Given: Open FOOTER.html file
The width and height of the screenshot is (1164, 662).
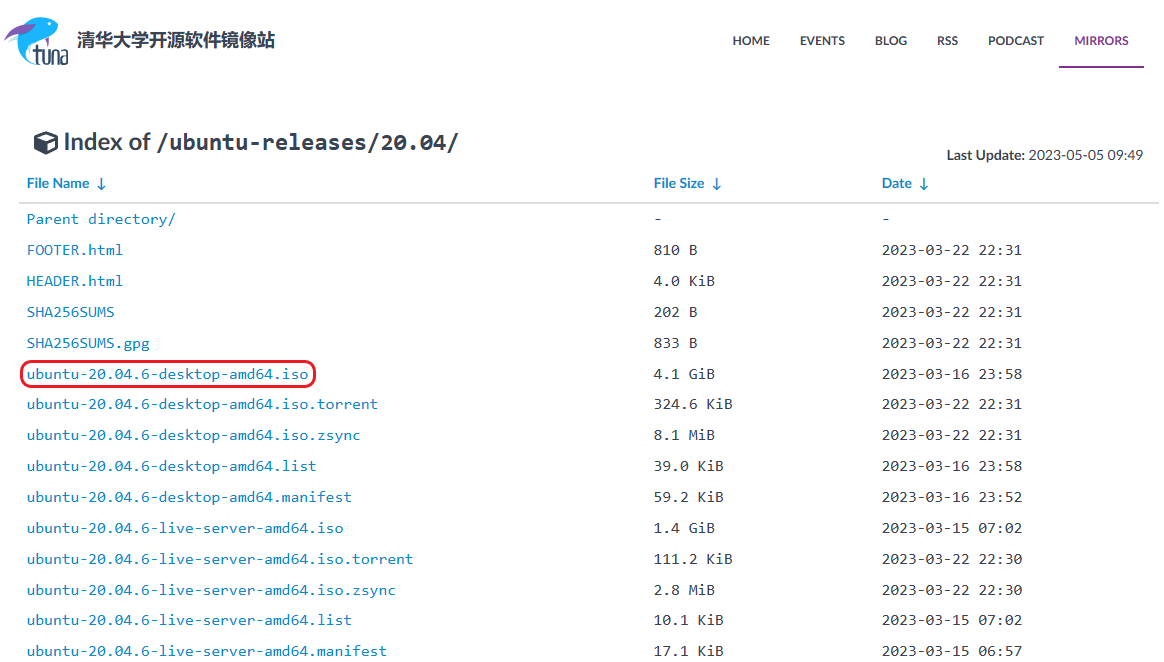Looking at the screenshot, I should pyautogui.click(x=74, y=250).
